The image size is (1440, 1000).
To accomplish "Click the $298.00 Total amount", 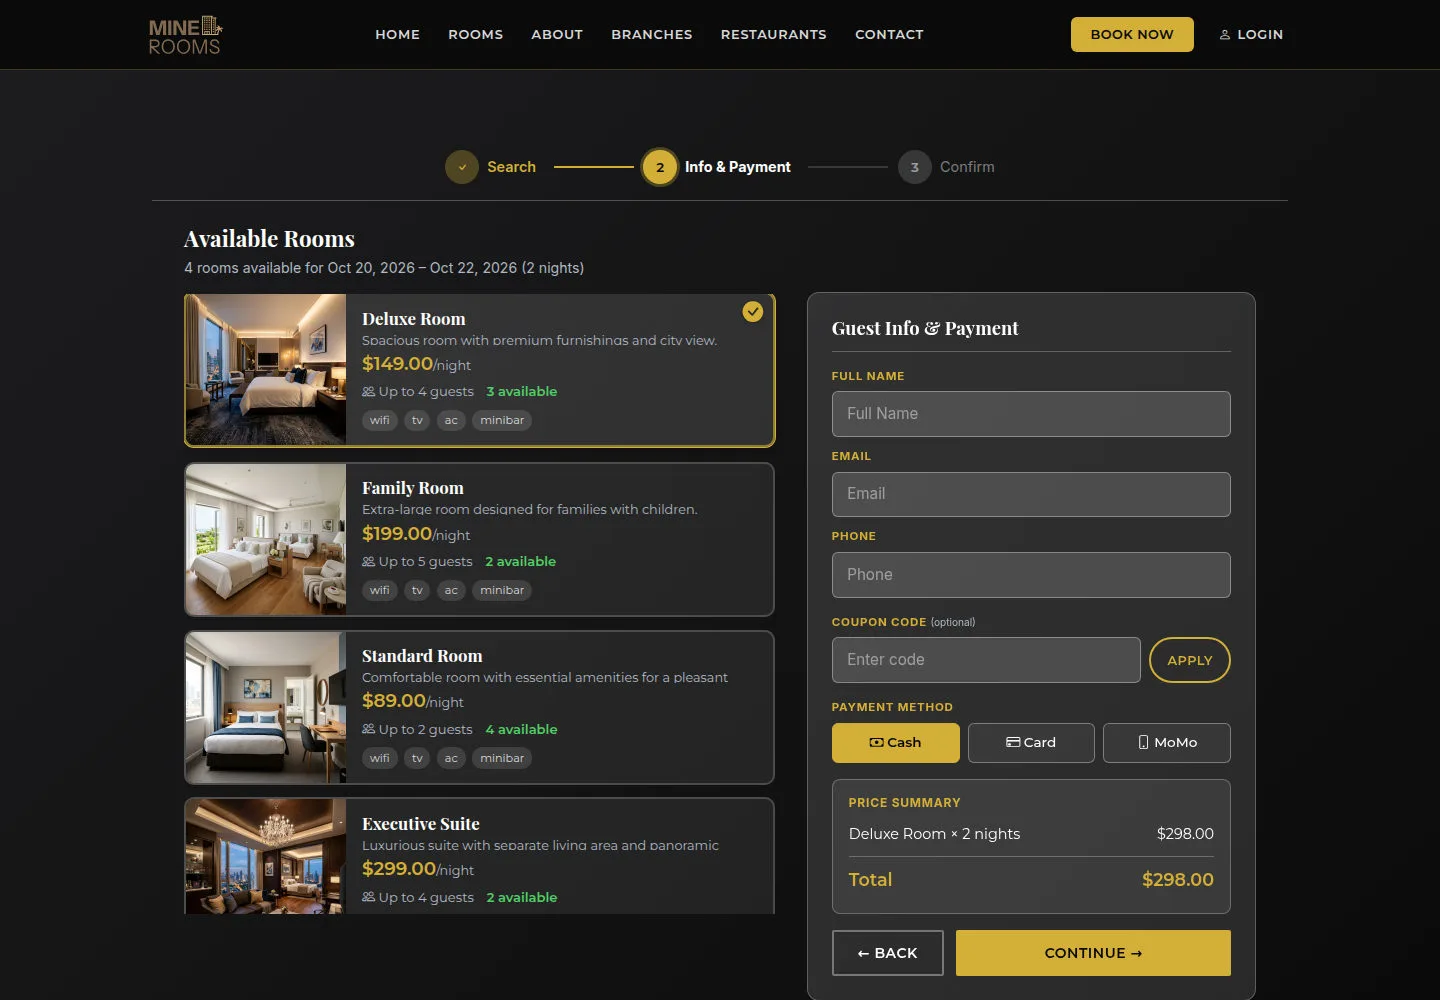I will pyautogui.click(x=1178, y=880).
